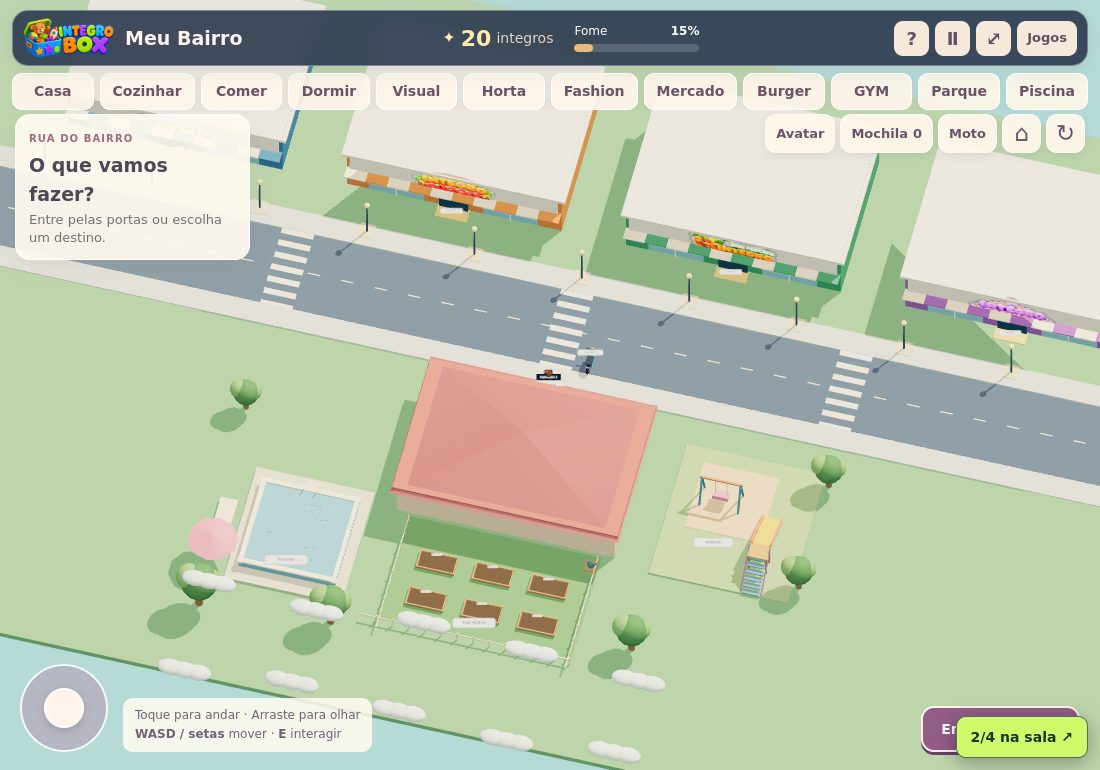Click the IntegroBox logo
Image resolution: width=1100 pixels, height=770 pixels.
pos(69,38)
